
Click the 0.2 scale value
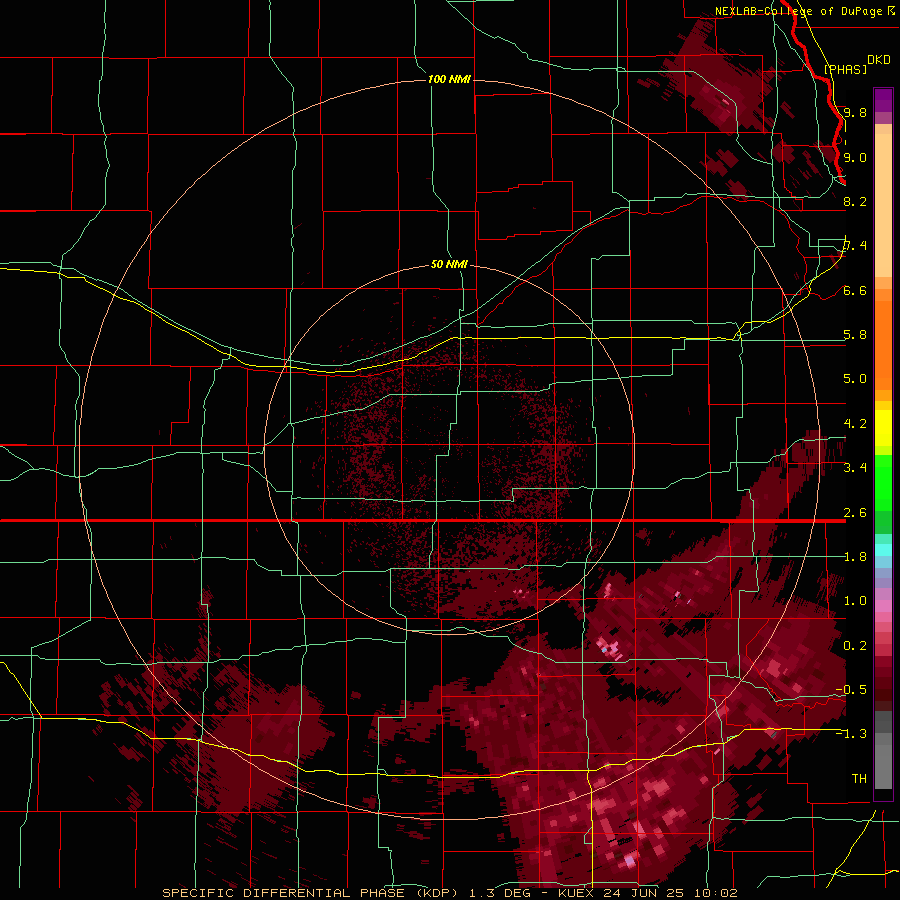(855, 646)
